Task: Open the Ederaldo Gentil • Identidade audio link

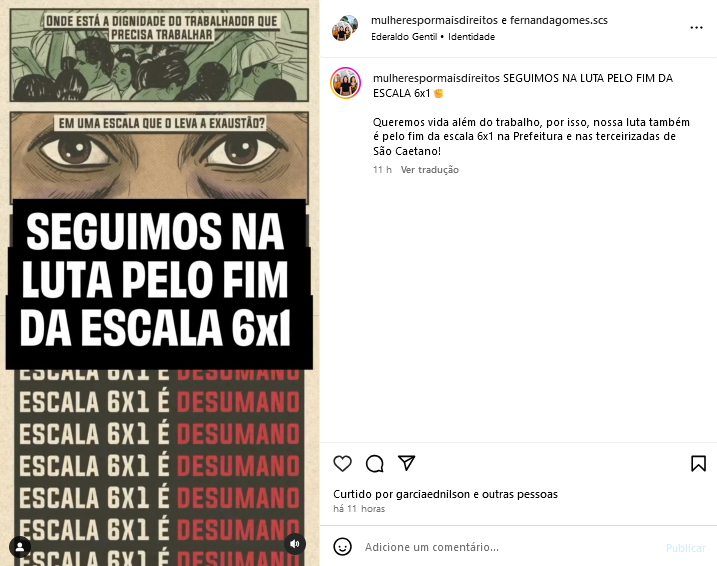Action: coord(433,37)
